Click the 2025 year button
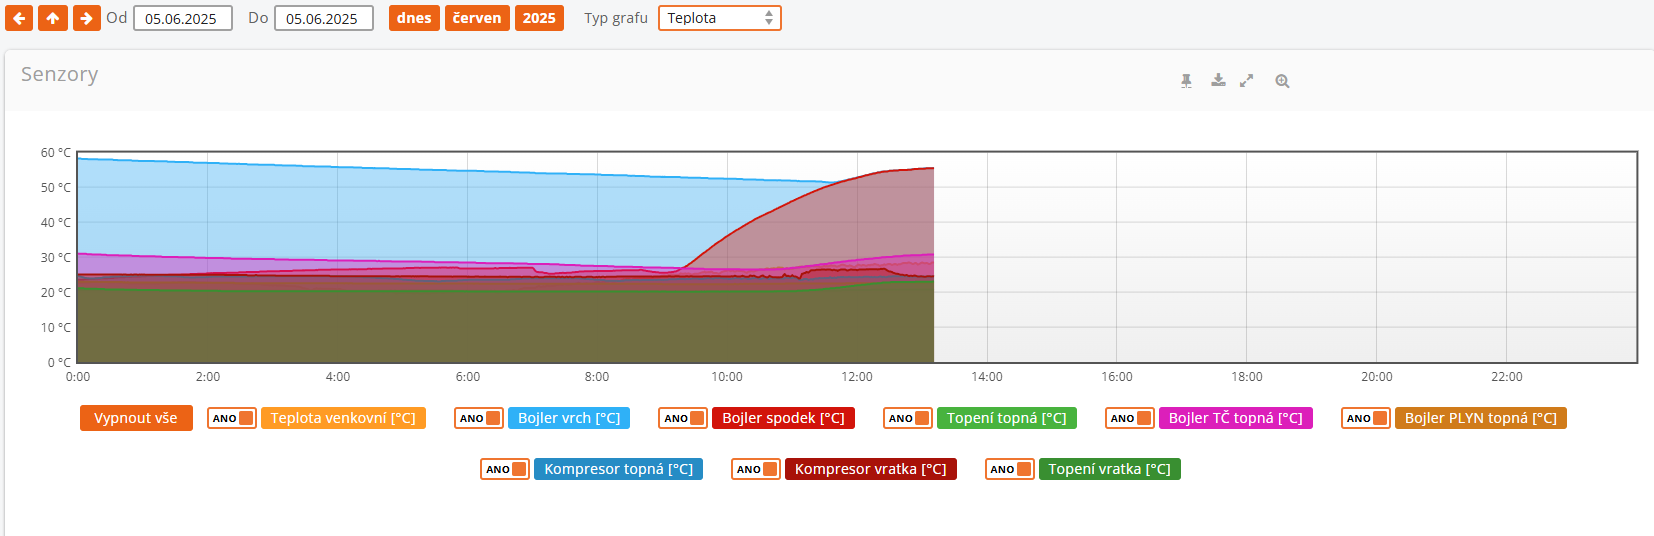This screenshot has width=1654, height=536. click(539, 18)
